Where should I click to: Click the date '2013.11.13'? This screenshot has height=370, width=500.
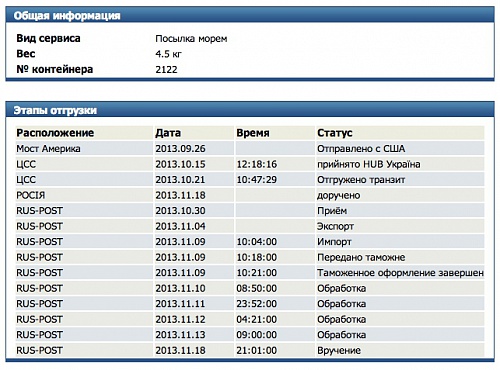pos(180,335)
